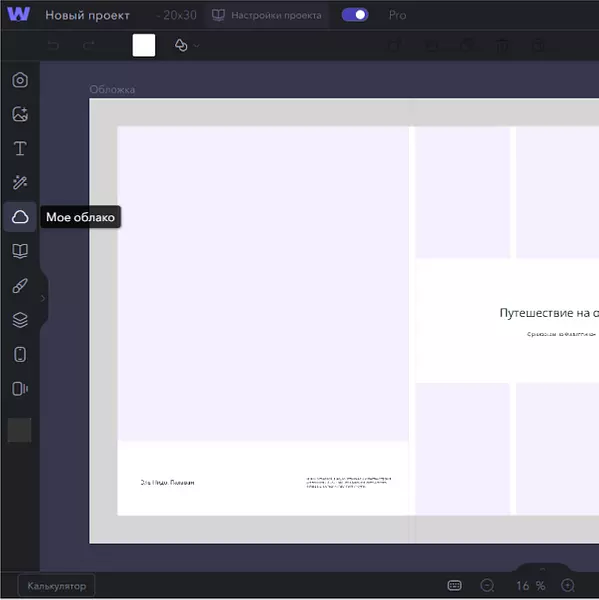Image resolution: width=599 pixels, height=600 pixels.
Task: Click the phone icon in sidebar
Action: 20,354
